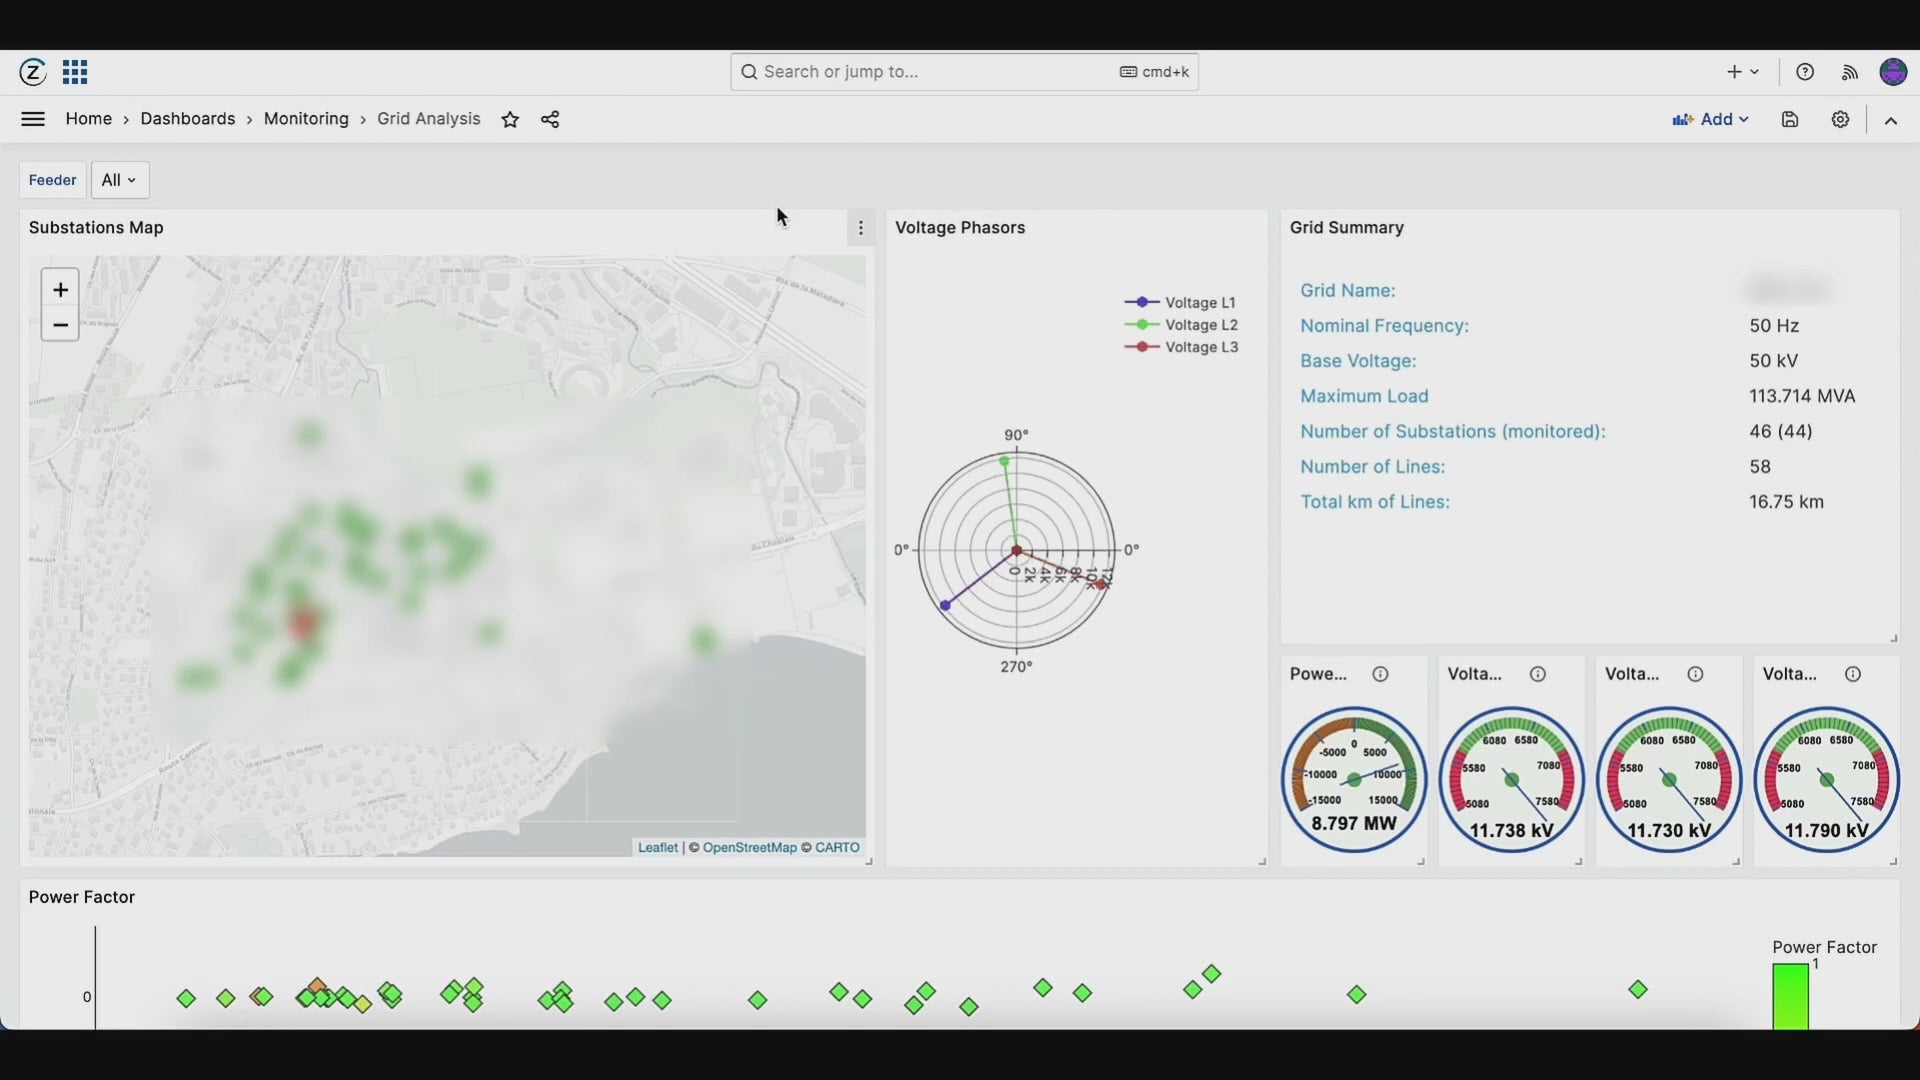Open the Add panel dropdown
The width and height of the screenshot is (1920, 1080).
coord(1711,120)
